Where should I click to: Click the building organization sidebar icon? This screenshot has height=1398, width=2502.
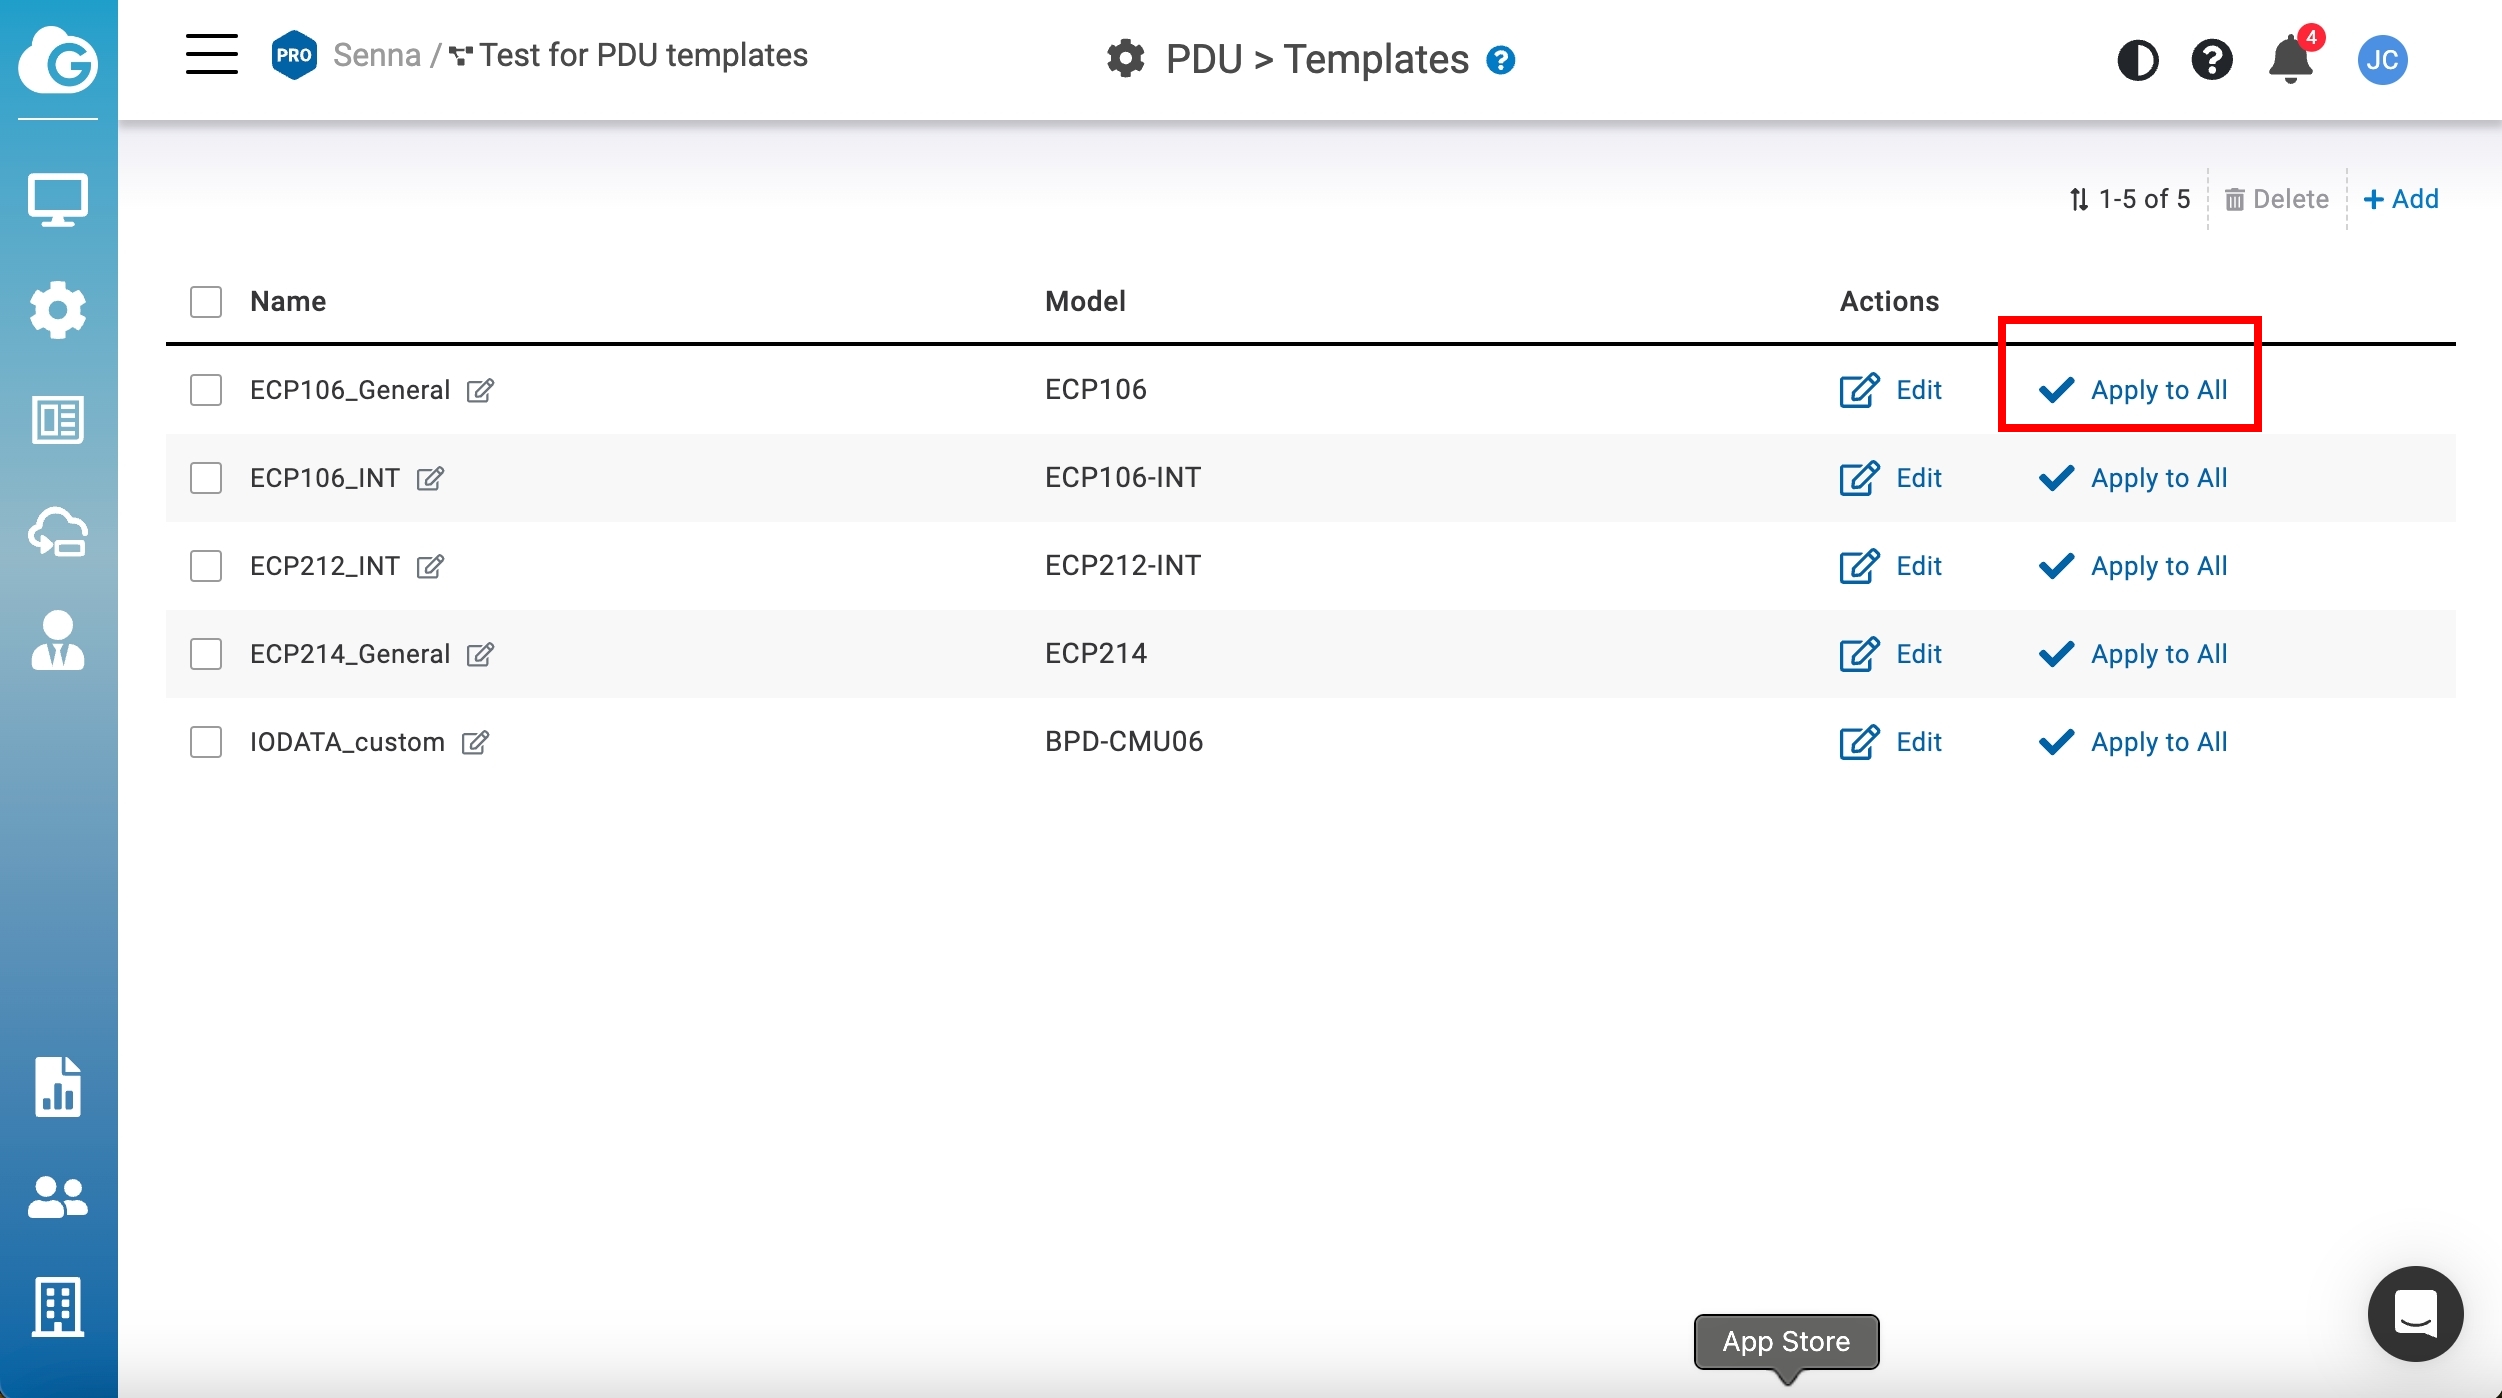click(x=58, y=1306)
